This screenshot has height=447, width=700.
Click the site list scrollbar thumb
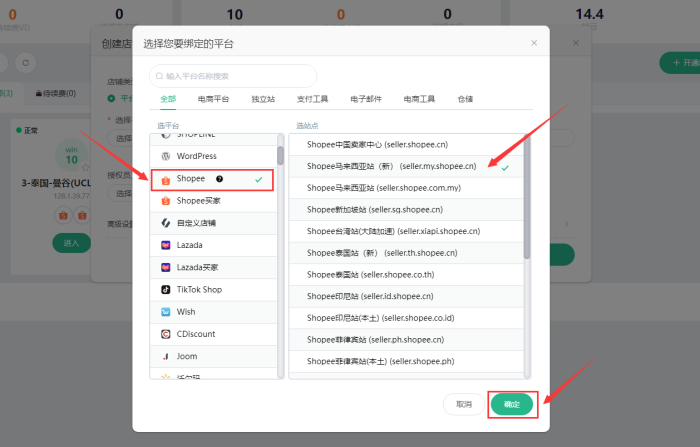527,196
